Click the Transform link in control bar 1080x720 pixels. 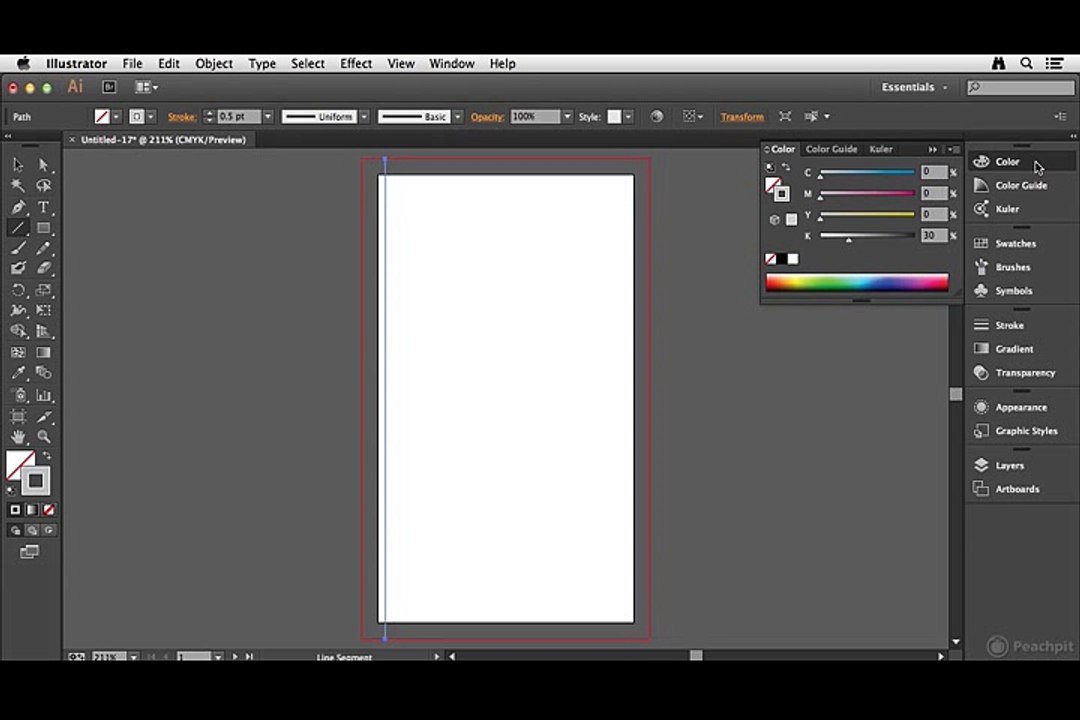point(742,116)
